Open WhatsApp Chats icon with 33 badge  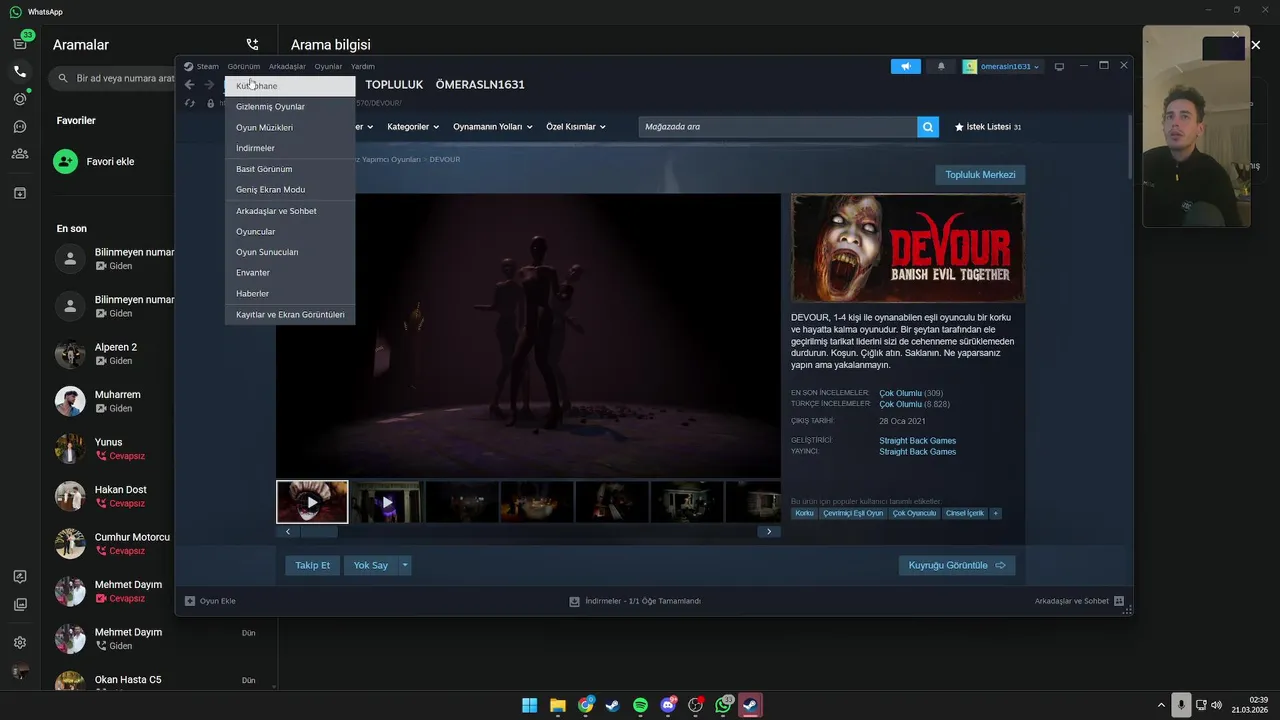pyautogui.click(x=20, y=43)
